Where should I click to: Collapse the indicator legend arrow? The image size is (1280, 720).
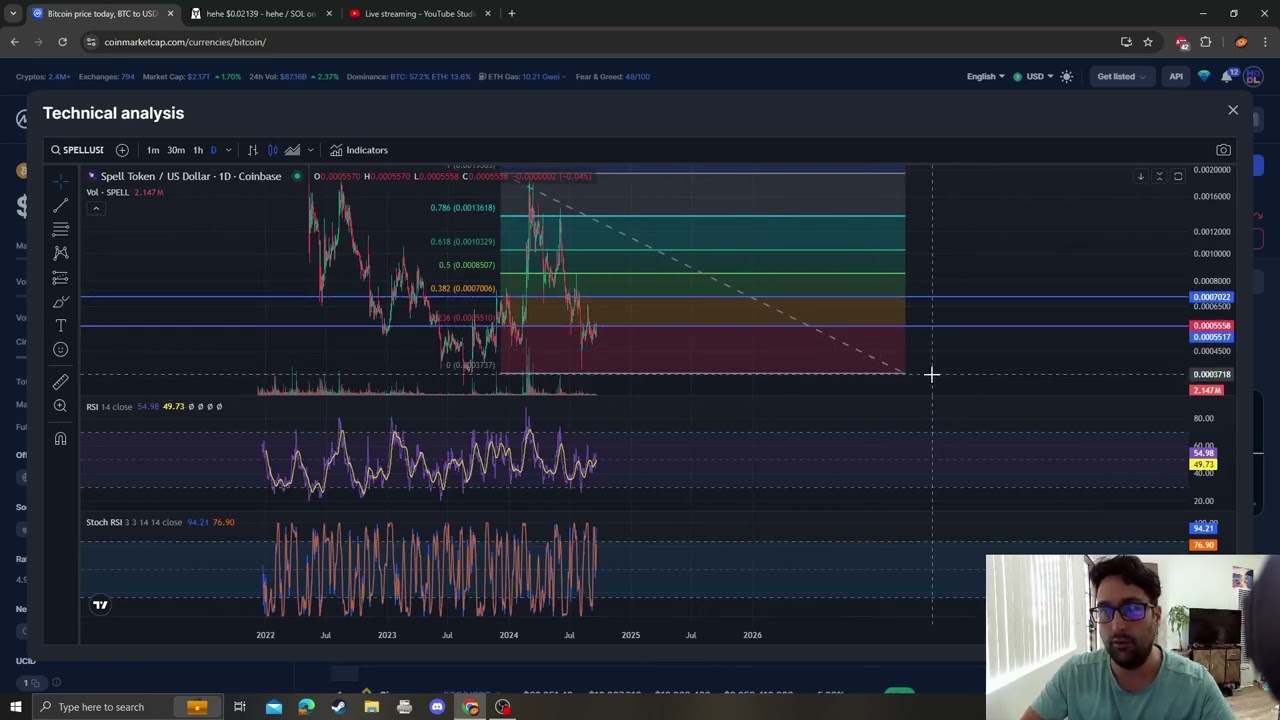(96, 208)
